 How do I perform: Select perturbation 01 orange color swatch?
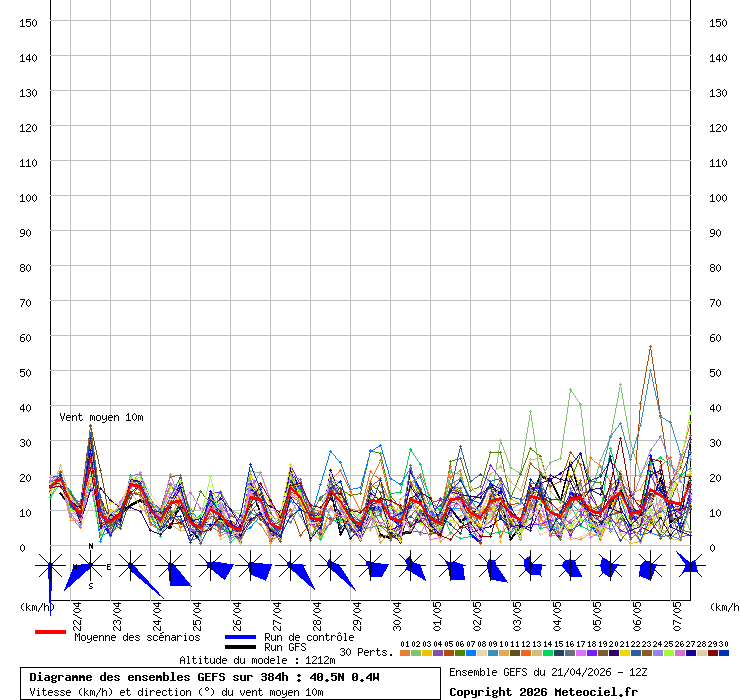[404, 653]
